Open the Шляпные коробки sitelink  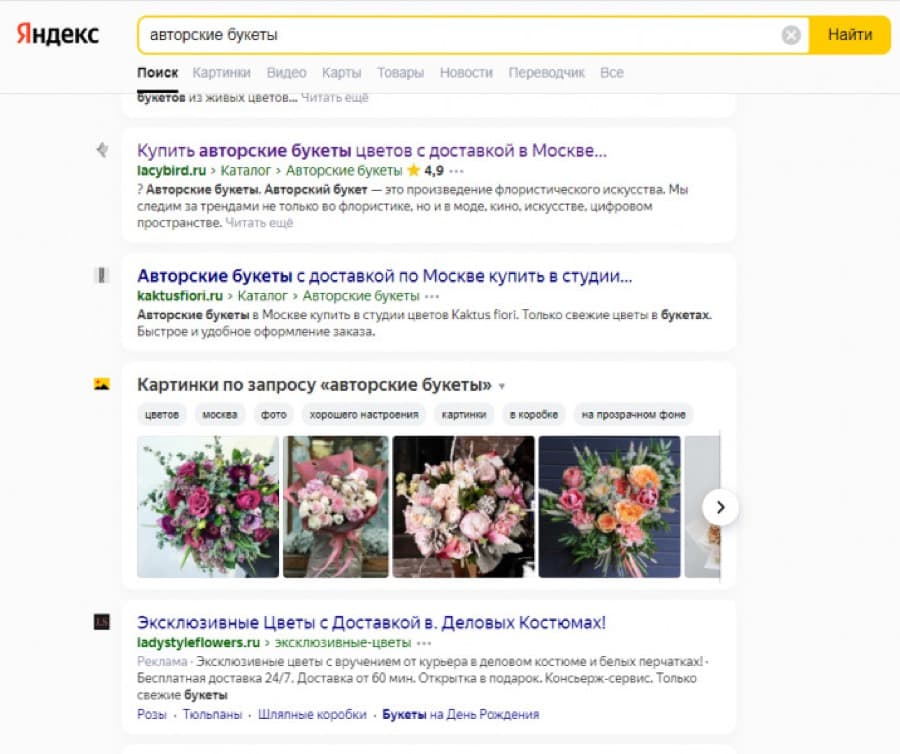click(x=312, y=714)
